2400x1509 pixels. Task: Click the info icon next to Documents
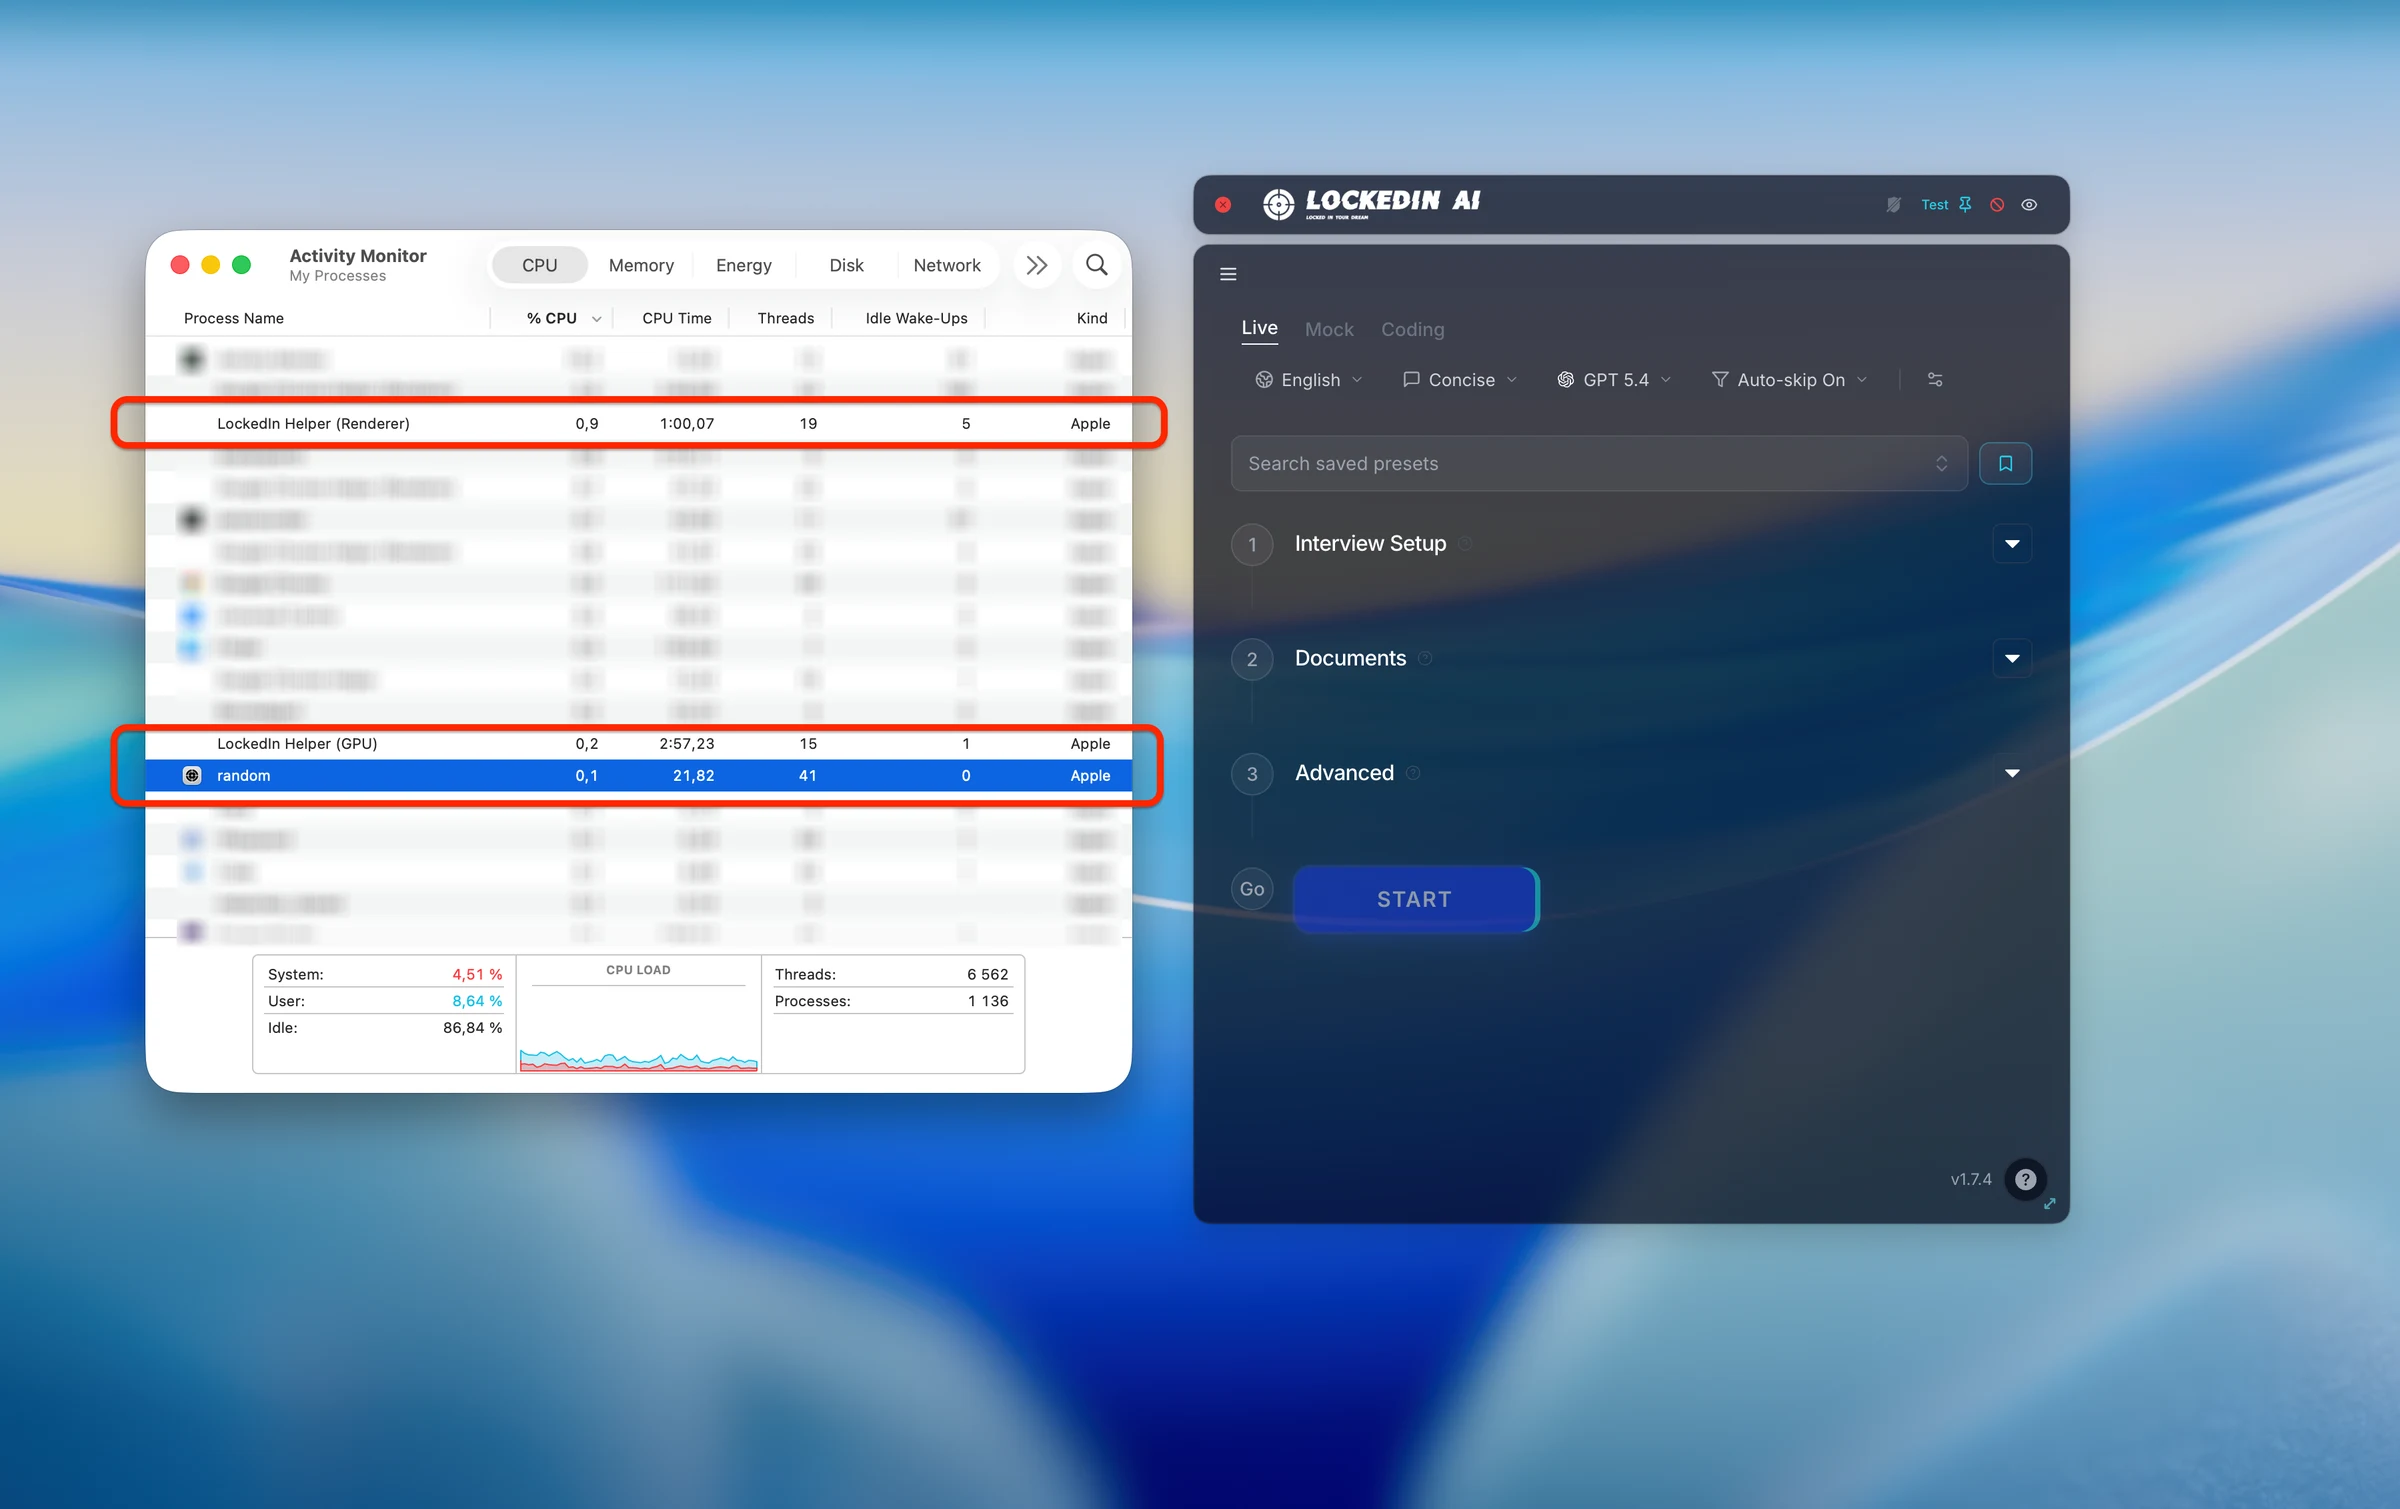[1425, 658]
